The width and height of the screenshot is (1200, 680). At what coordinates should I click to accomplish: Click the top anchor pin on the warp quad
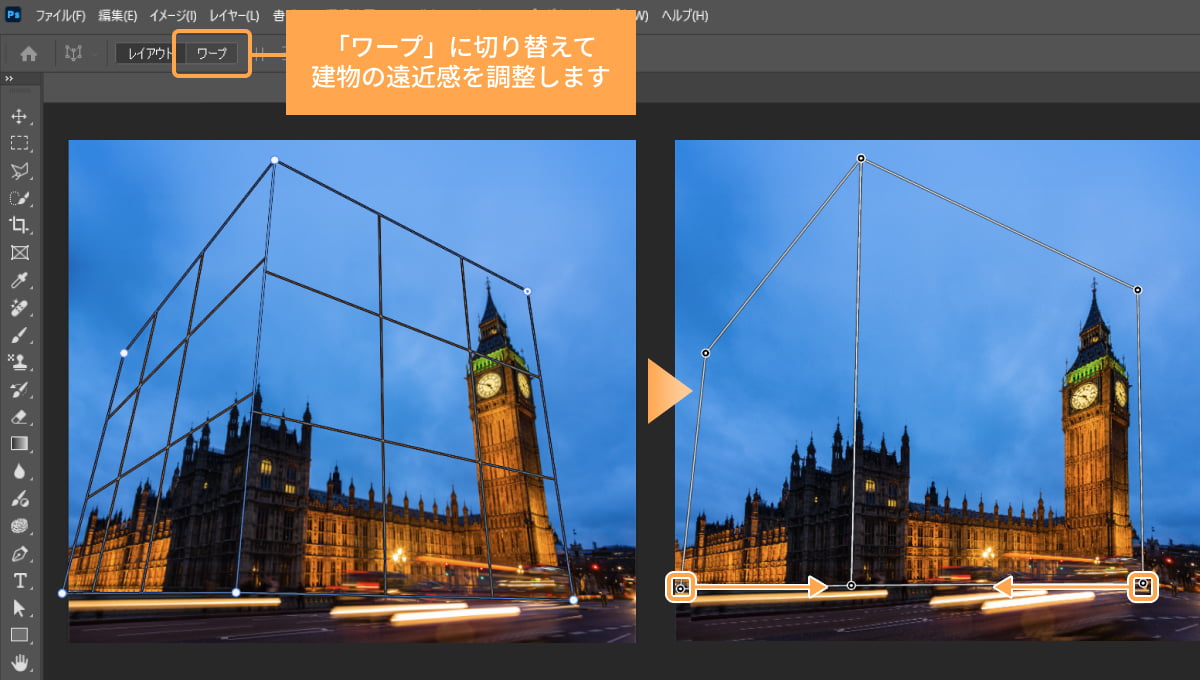(862, 158)
